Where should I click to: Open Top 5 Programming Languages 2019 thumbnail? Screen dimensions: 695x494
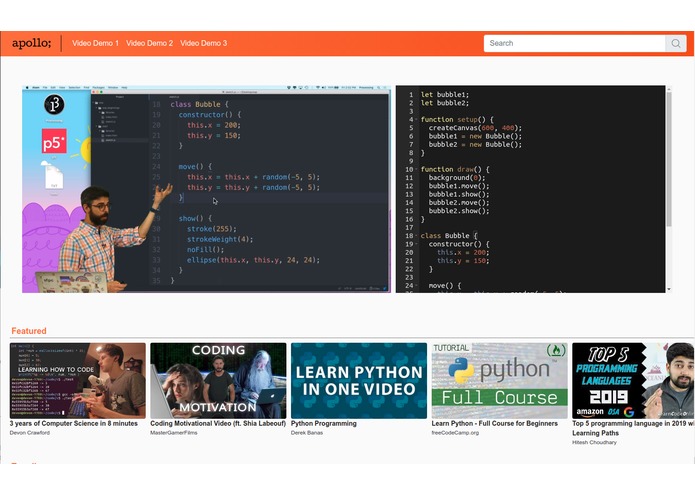pyautogui.click(x=633, y=381)
